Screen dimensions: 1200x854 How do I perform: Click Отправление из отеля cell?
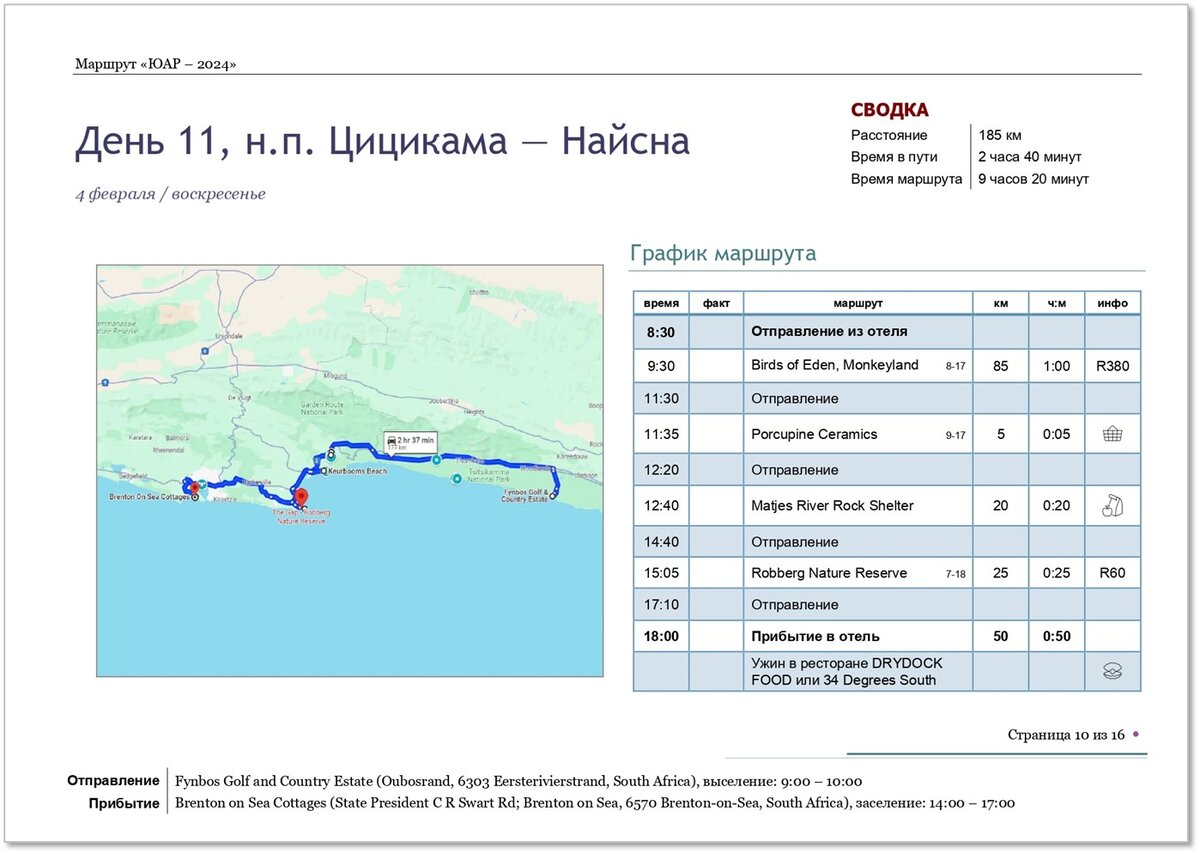858,331
